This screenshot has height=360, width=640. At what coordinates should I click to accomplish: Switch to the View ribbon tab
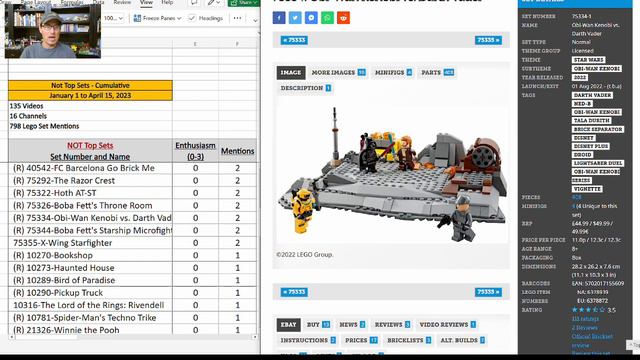[x=146, y=2]
